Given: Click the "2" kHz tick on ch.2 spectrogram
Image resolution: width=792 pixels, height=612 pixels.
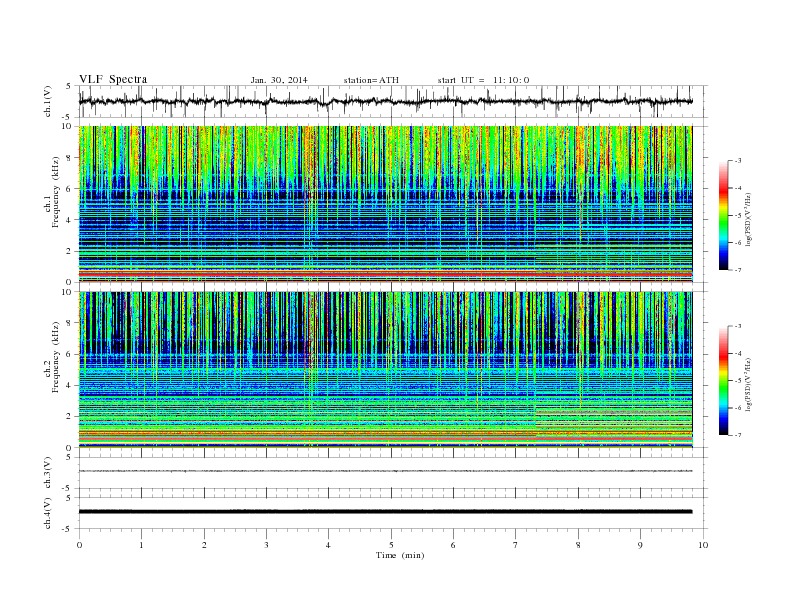Looking at the screenshot, I should tap(70, 416).
